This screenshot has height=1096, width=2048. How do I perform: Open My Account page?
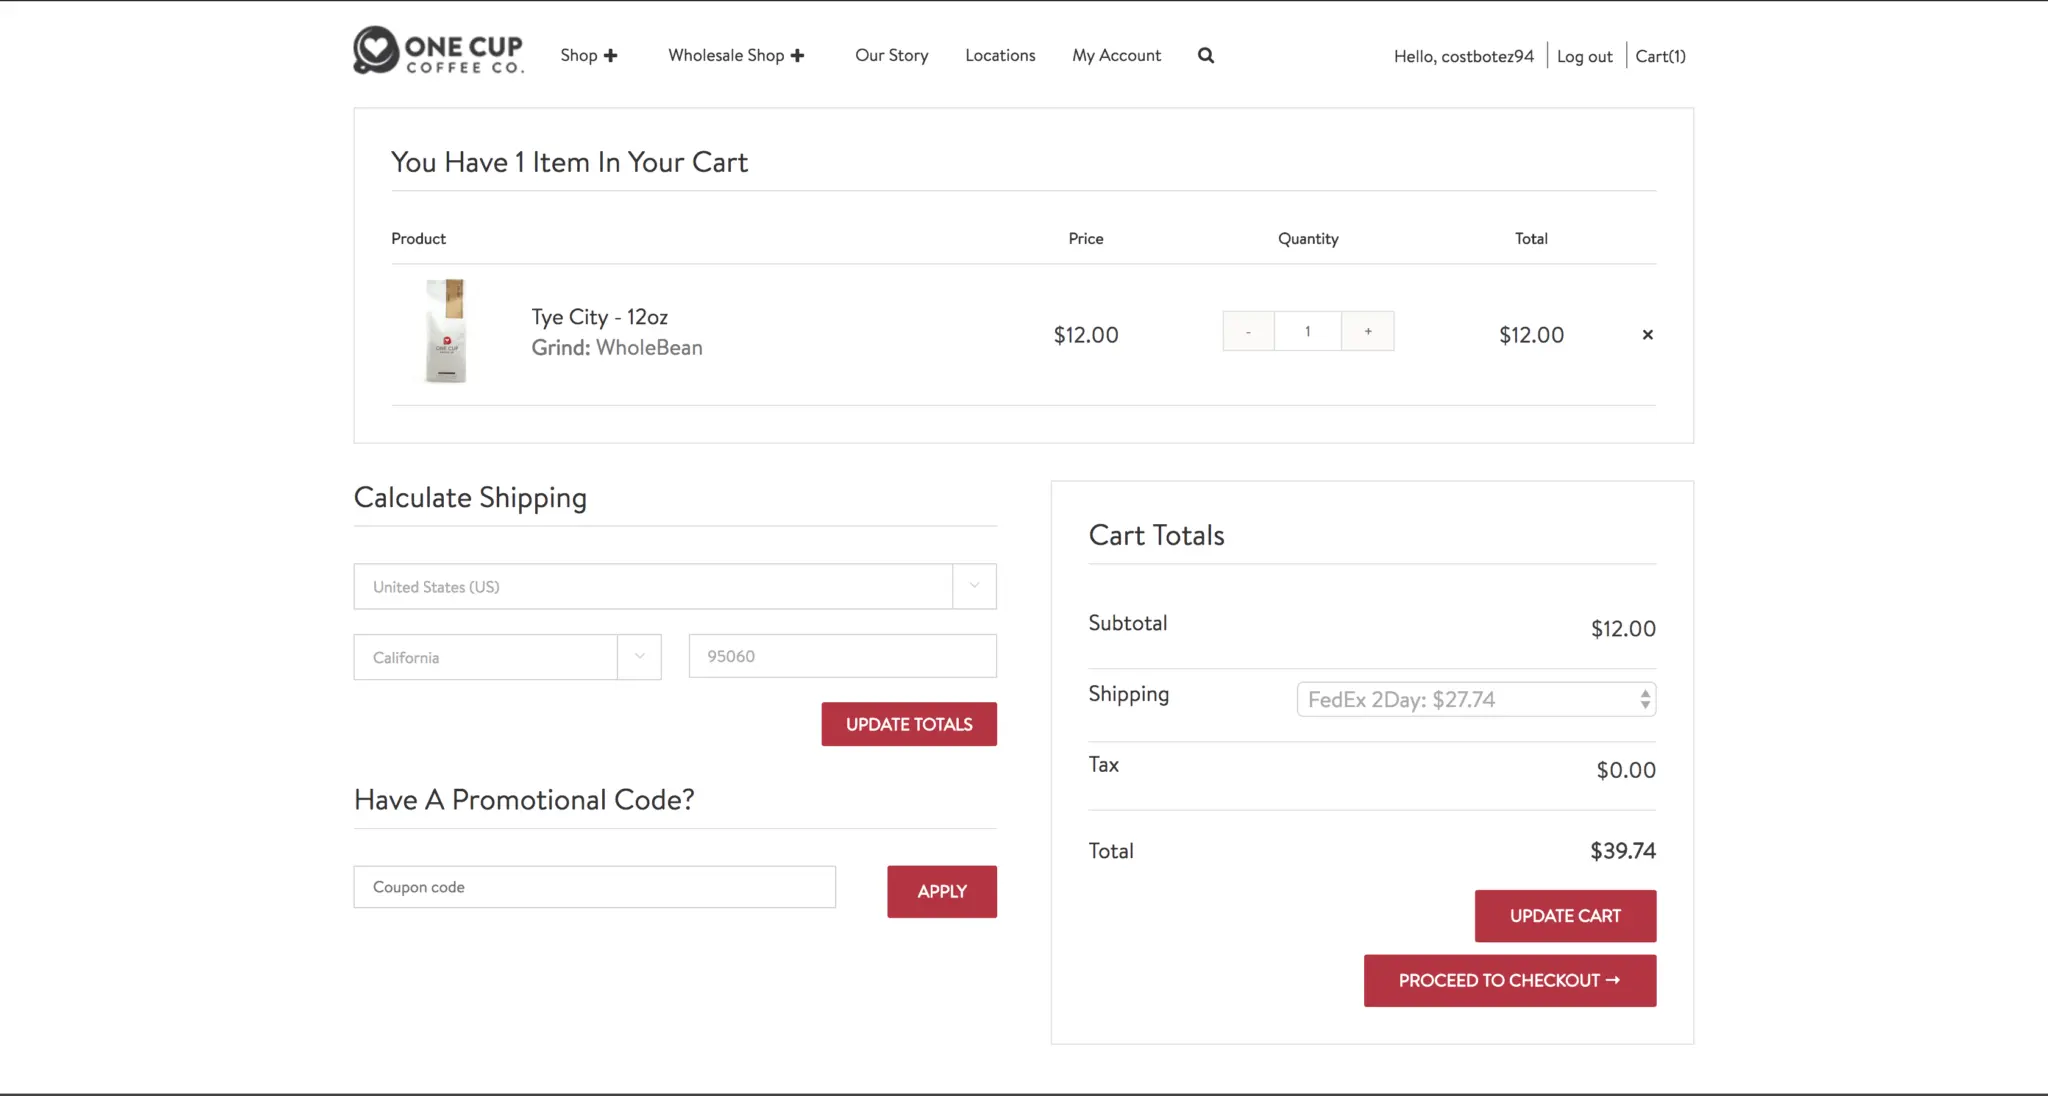(1116, 56)
